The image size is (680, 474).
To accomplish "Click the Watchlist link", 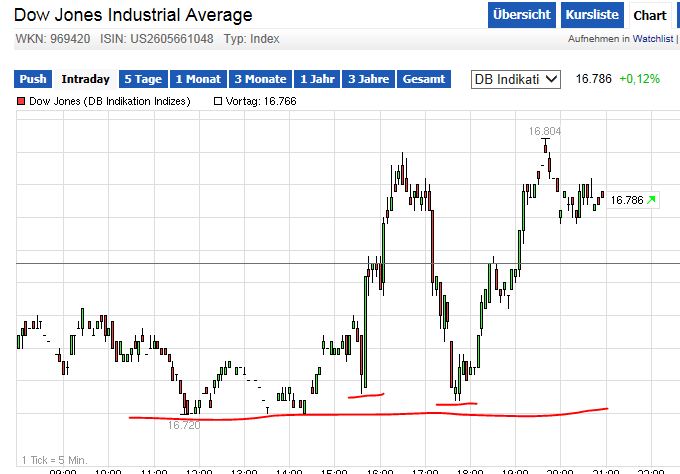I will 654,39.
